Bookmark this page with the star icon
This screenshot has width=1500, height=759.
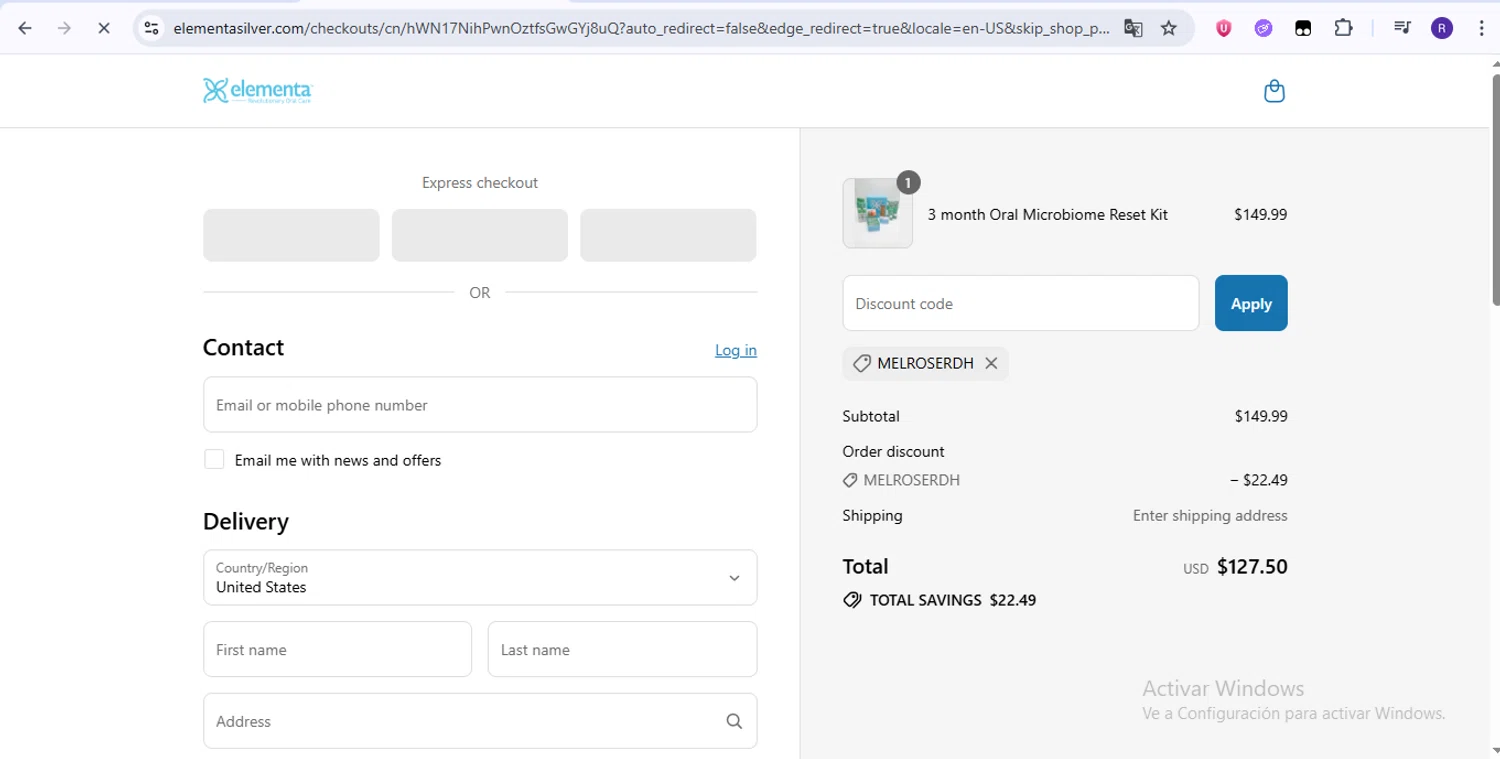coord(1169,28)
